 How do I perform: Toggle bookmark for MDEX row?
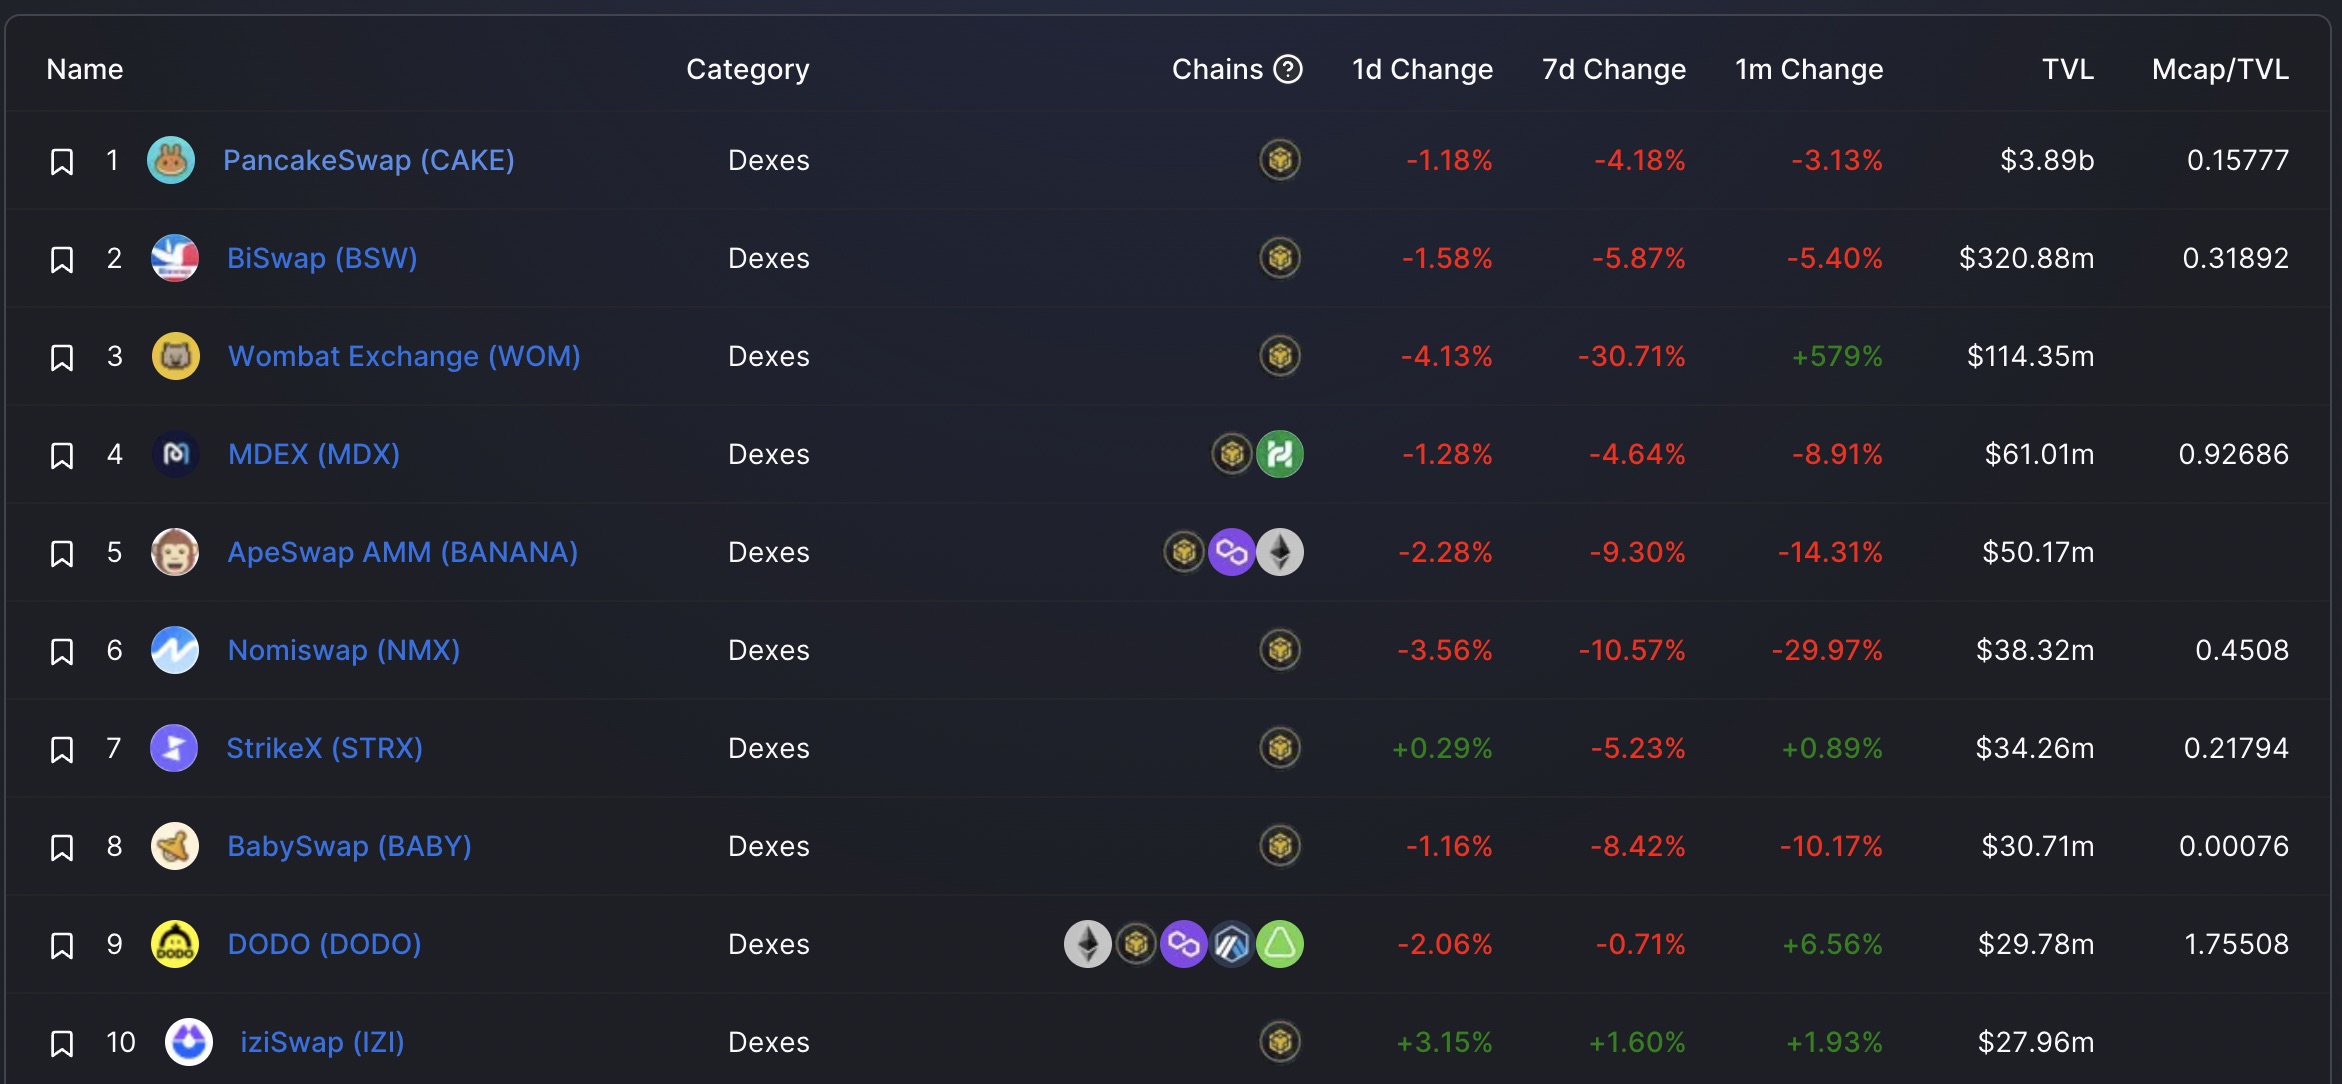pyautogui.click(x=62, y=455)
